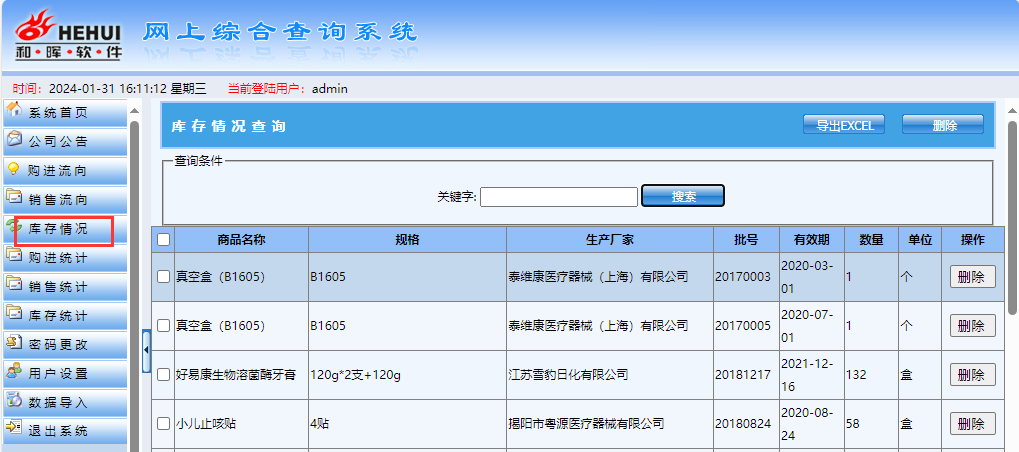1019x452 pixels.
Task: Click the 导出EXCEL button
Action: pos(844,125)
